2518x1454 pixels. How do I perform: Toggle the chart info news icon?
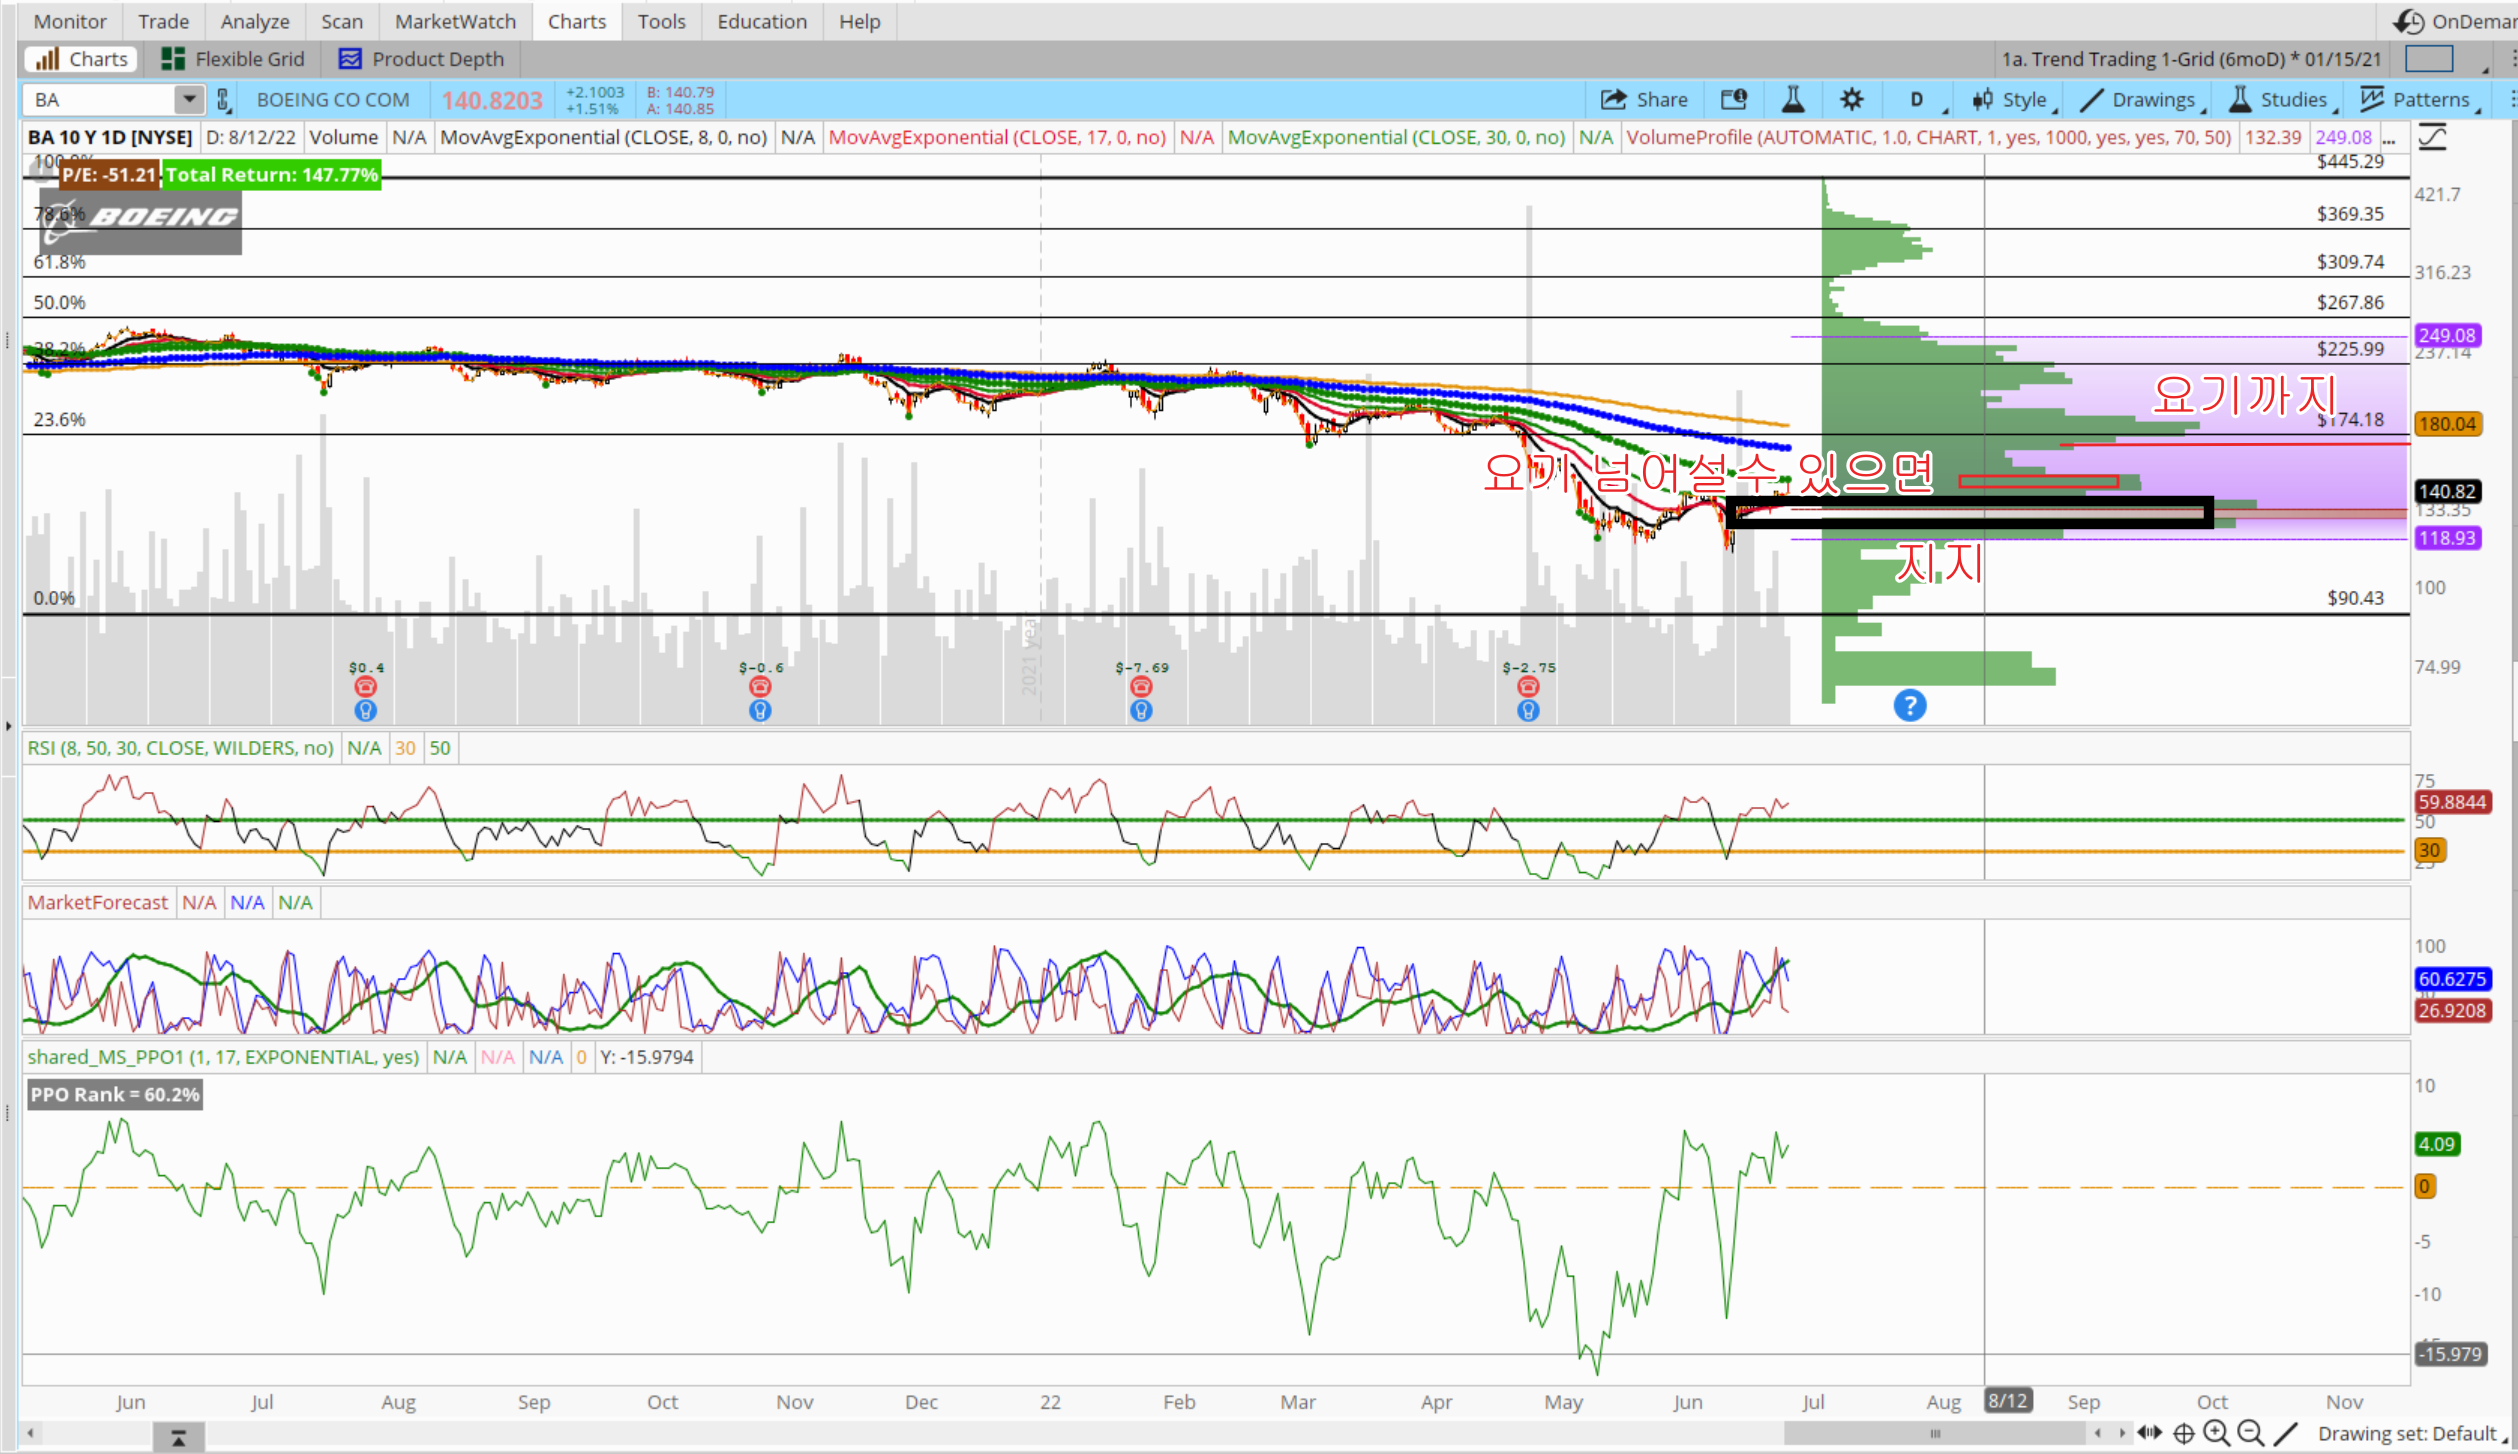coord(1734,99)
